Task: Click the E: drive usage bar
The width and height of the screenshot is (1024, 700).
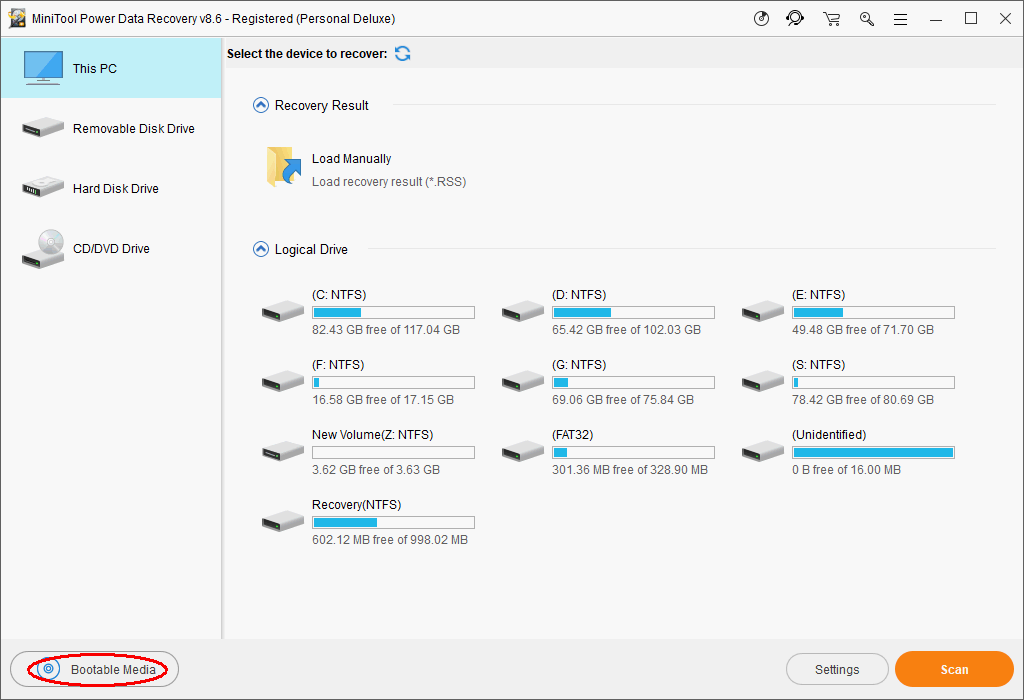Action: pyautogui.click(x=873, y=313)
